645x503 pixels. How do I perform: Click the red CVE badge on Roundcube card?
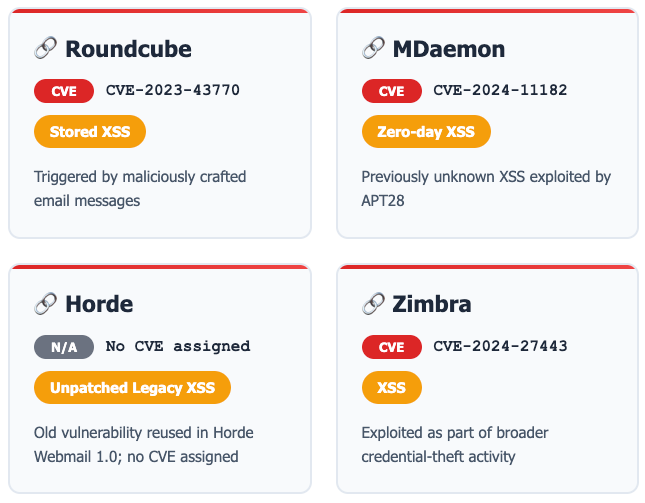64,91
